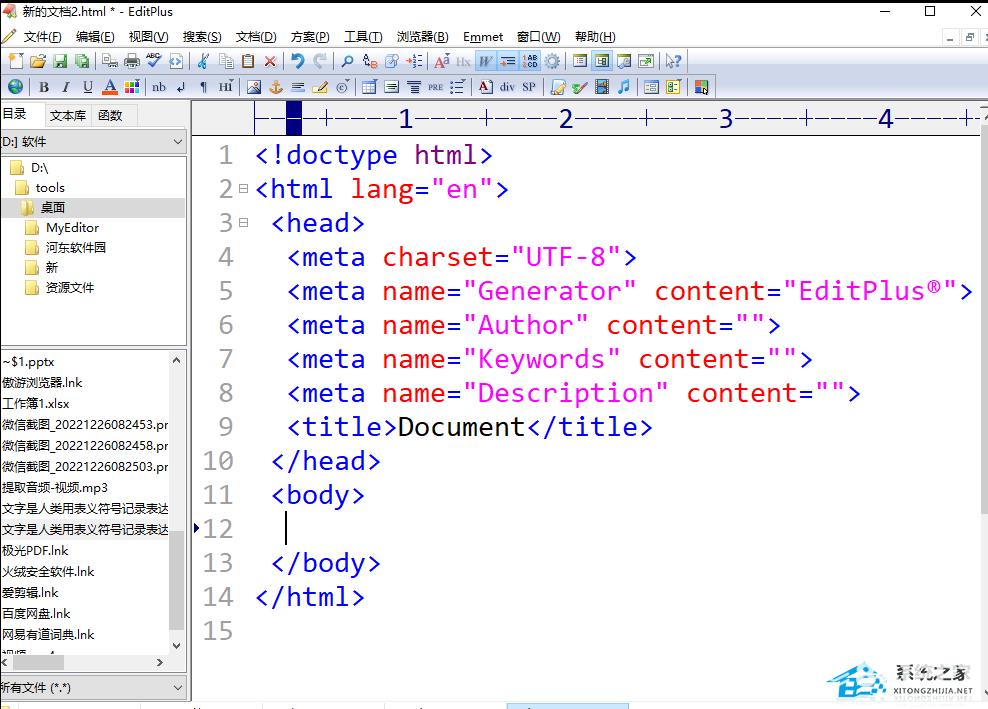
Task: Open the drive selector dropdown
Action: pos(177,142)
